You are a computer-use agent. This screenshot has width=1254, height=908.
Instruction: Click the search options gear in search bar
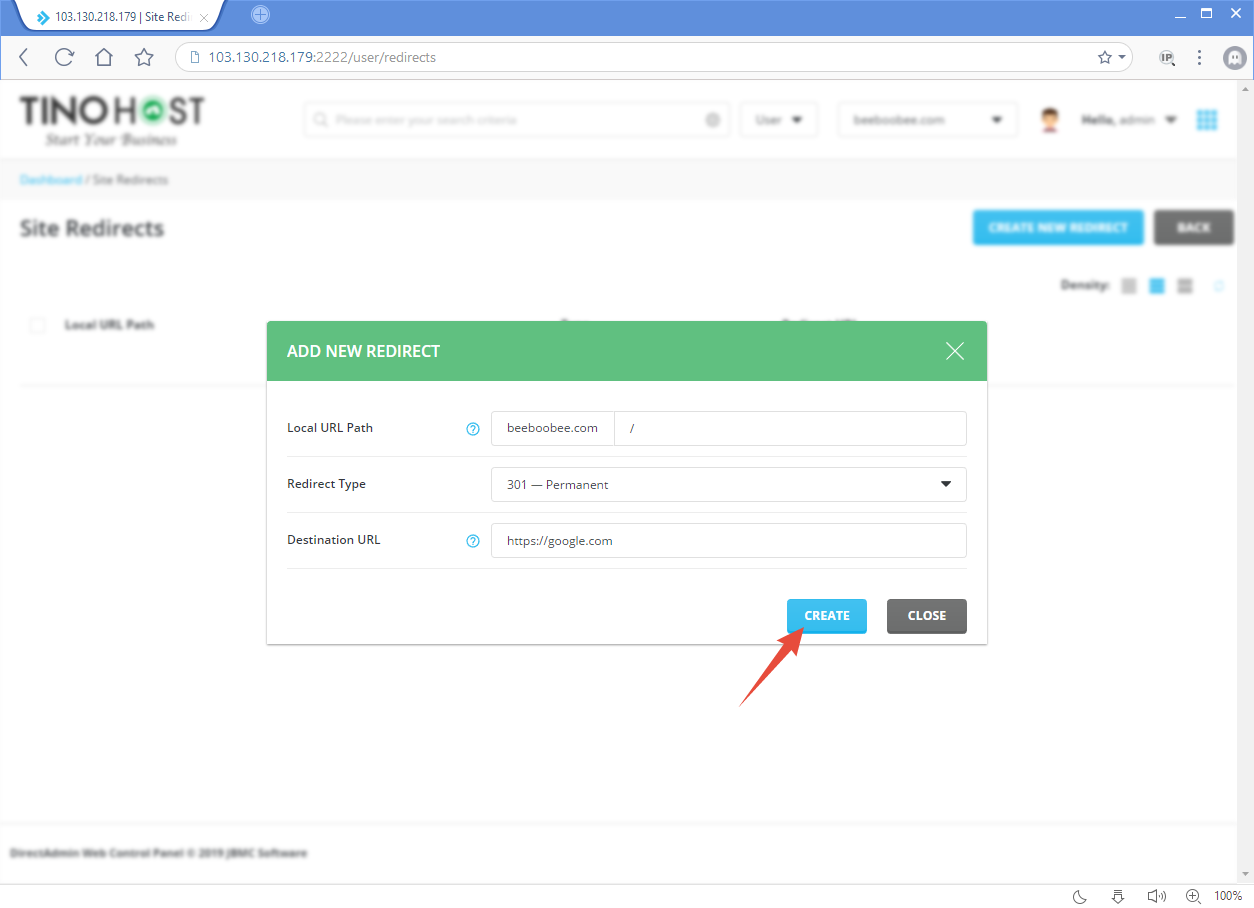click(x=712, y=119)
